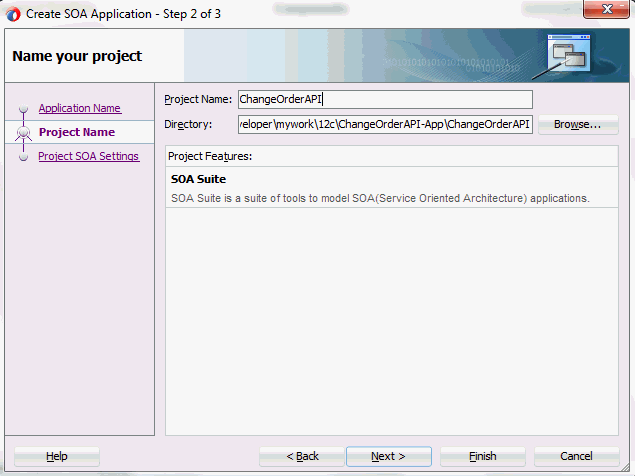The width and height of the screenshot is (635, 476).
Task: Click the Project Name field label
Action: tap(198, 99)
